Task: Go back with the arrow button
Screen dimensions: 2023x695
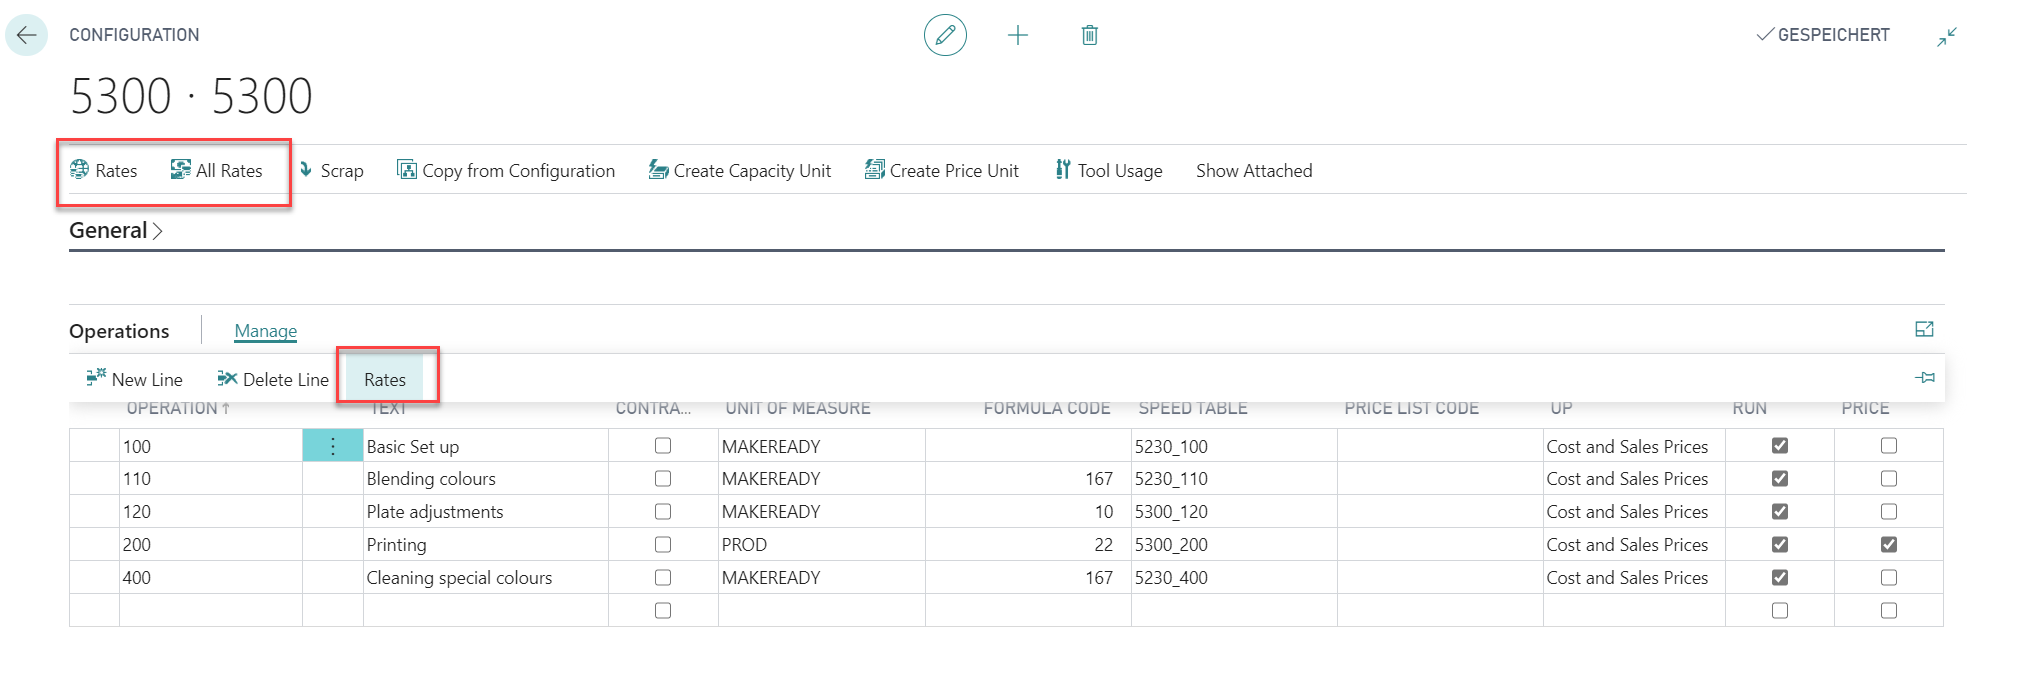Action: [x=26, y=35]
